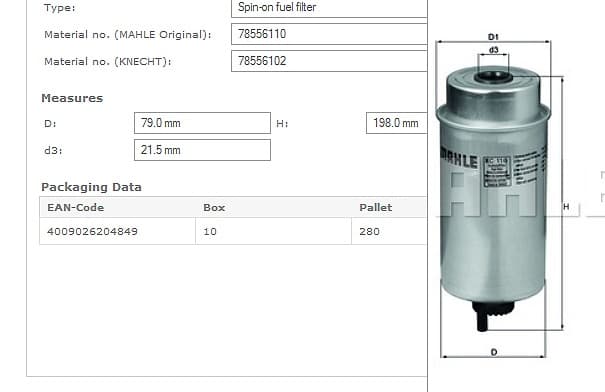Click the Material no. (KNECHT) label
The image size is (605, 392).
pos(108,62)
